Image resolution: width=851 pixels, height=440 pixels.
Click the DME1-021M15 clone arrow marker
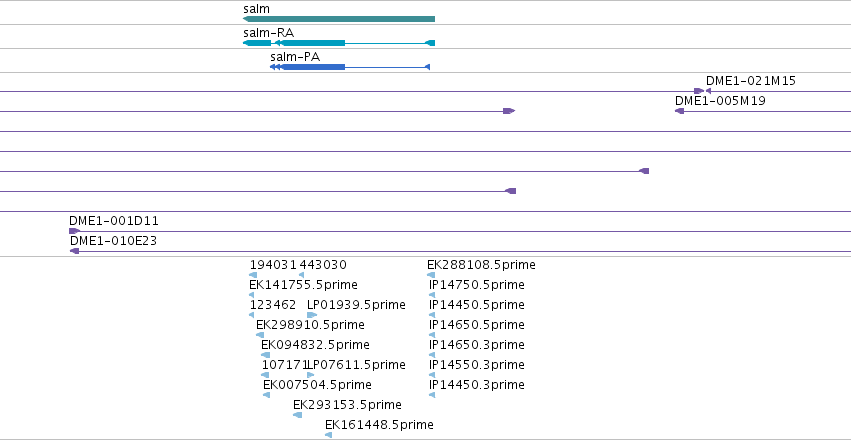(708, 91)
